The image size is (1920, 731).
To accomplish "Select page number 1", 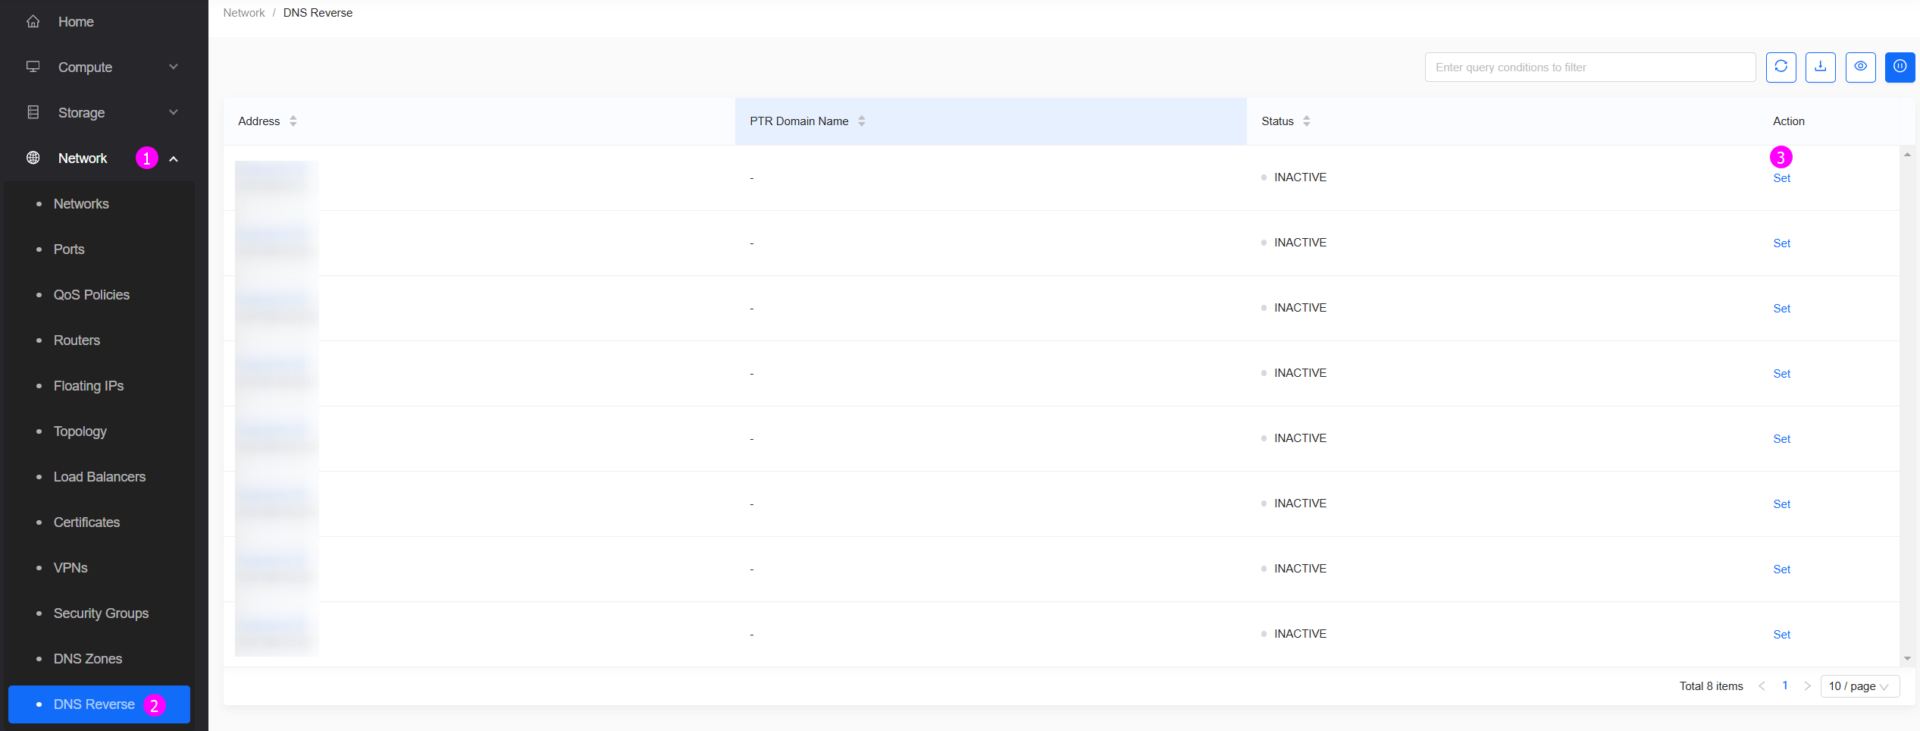I will coord(1785,686).
